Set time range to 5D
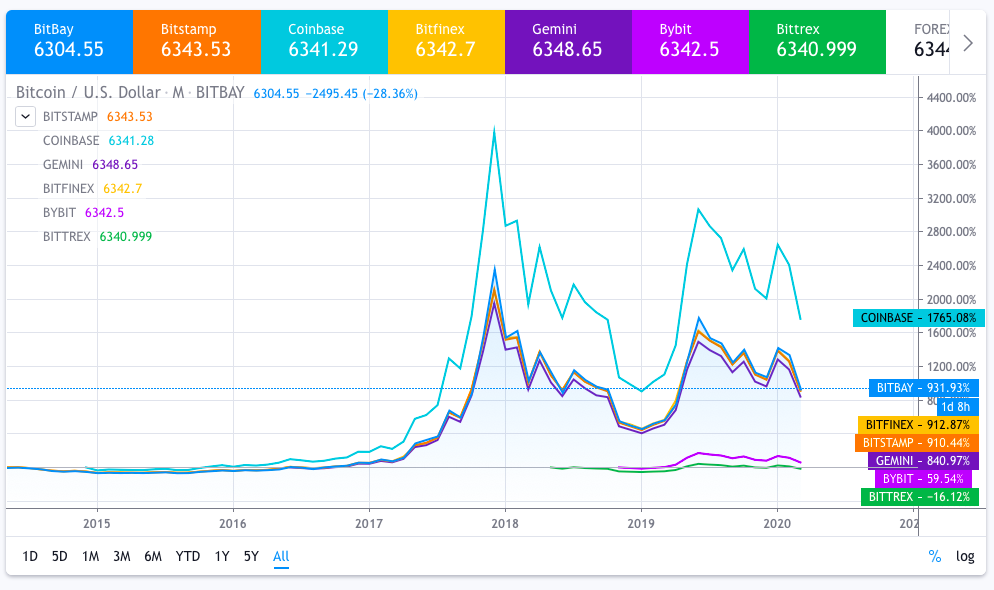Screen dimensions: 994x590 coord(60,556)
